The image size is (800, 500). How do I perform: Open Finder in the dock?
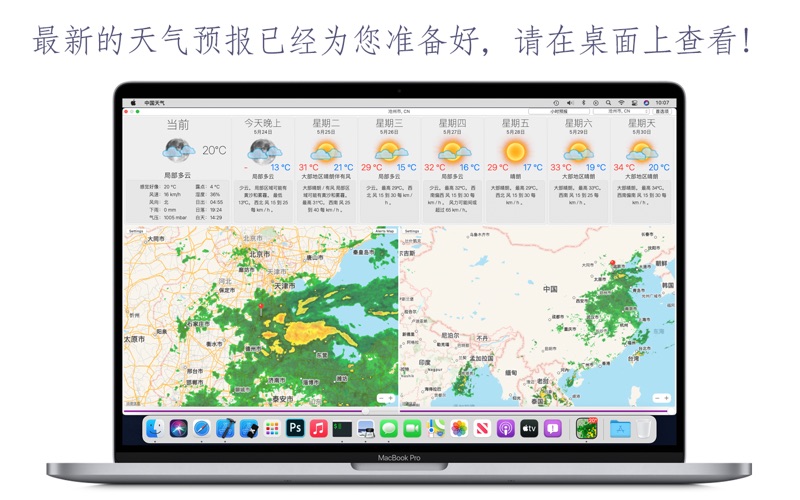click(155, 429)
